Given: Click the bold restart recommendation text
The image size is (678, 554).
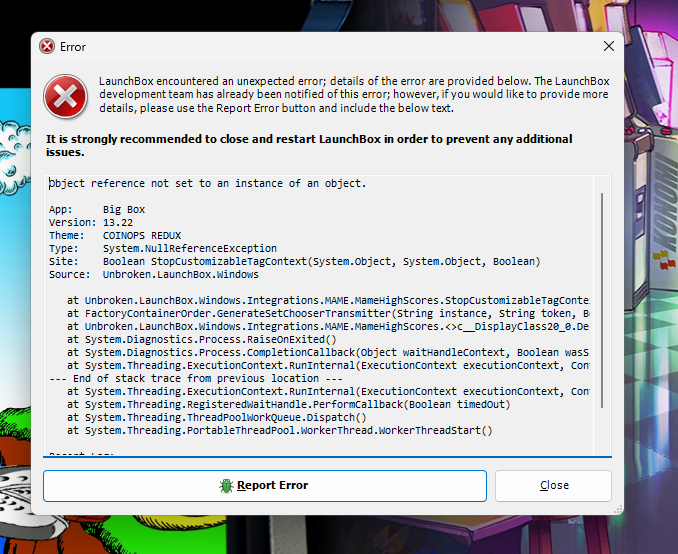Looking at the screenshot, I should 309,145.
